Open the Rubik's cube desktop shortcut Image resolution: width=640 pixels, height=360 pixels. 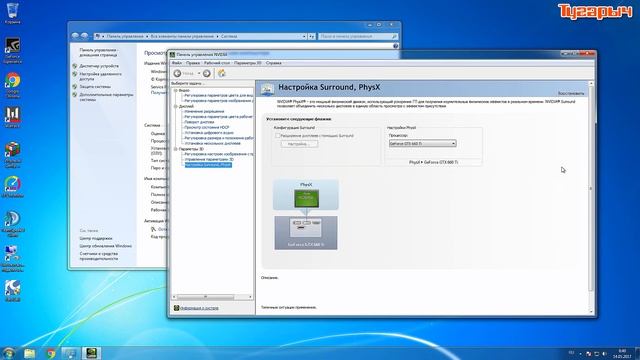pos(13,154)
